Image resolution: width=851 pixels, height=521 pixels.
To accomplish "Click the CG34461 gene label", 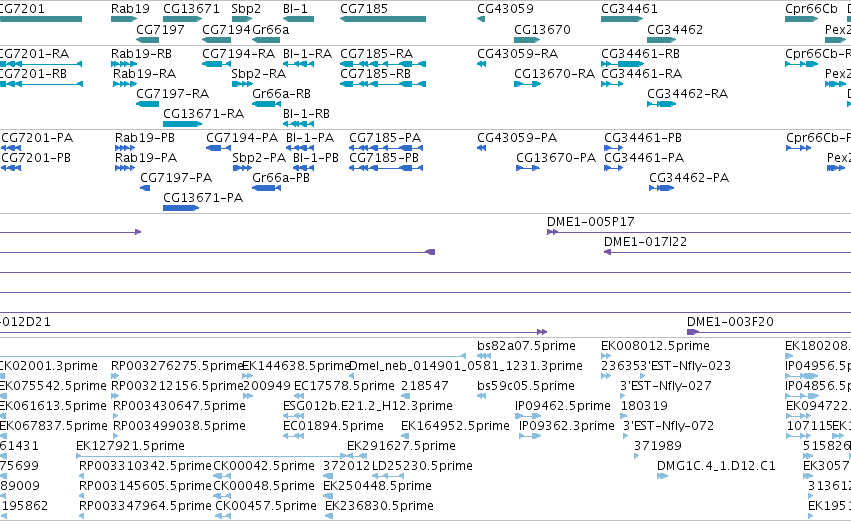I will point(629,9).
